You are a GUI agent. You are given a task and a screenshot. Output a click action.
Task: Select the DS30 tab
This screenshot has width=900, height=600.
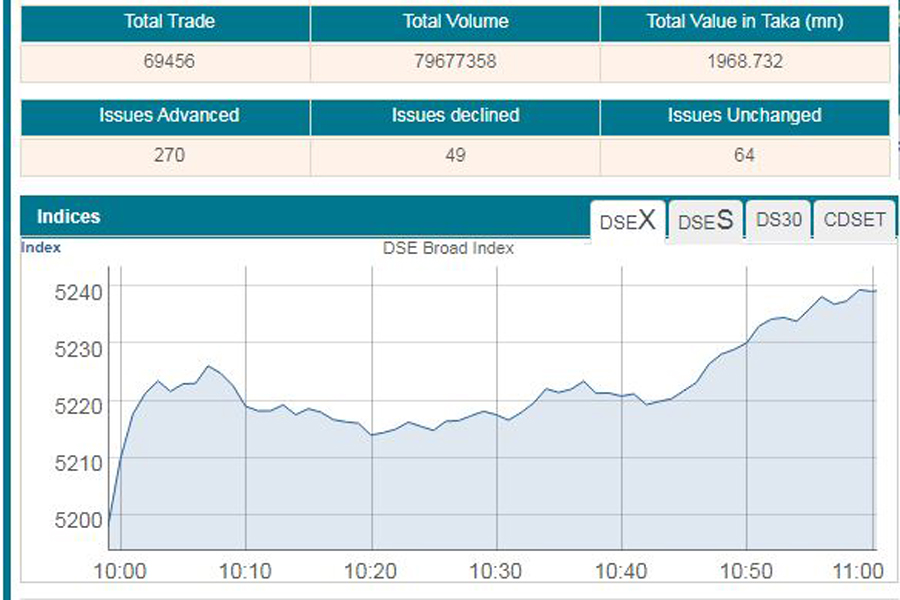tap(778, 221)
